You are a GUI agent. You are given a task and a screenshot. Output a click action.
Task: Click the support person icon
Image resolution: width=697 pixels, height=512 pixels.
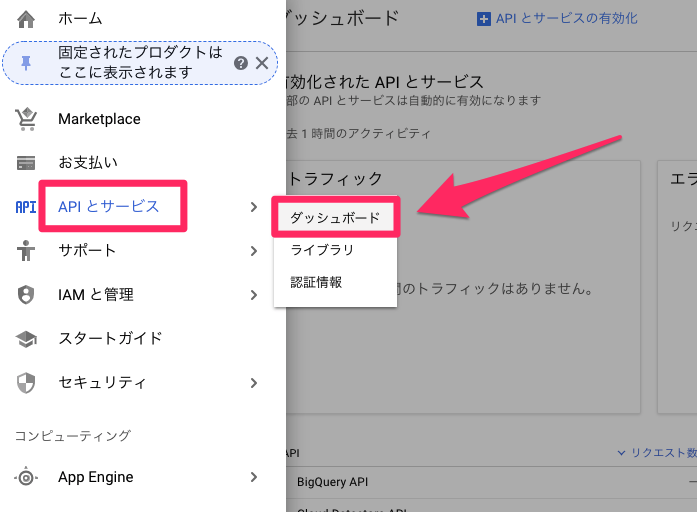(26, 251)
